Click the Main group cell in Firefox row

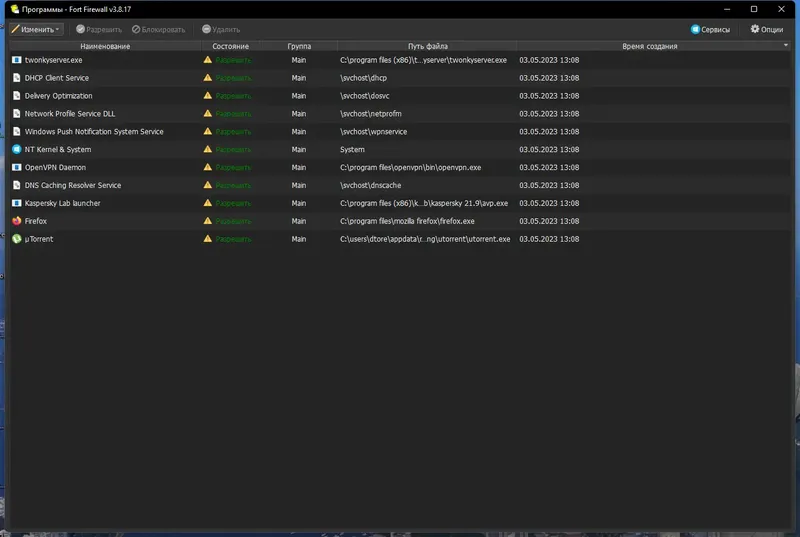pos(299,221)
